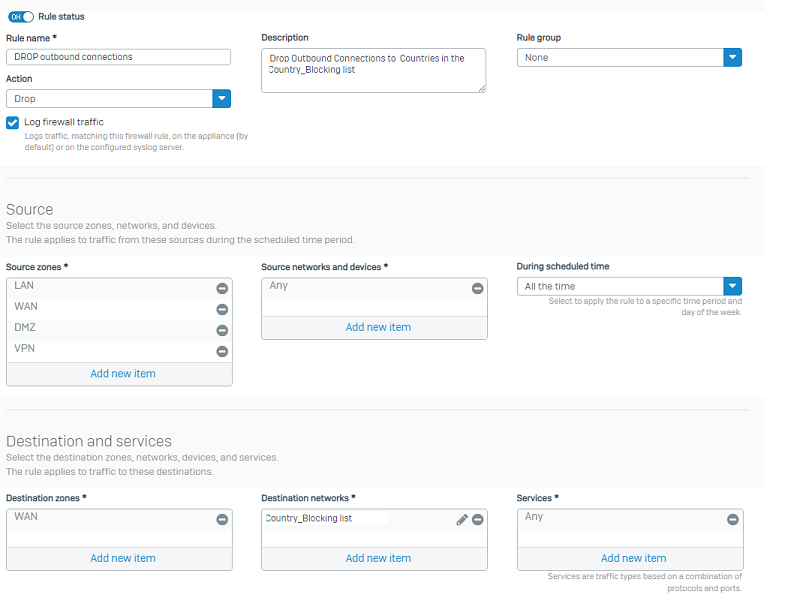Add new item to Services

[x=633, y=558]
